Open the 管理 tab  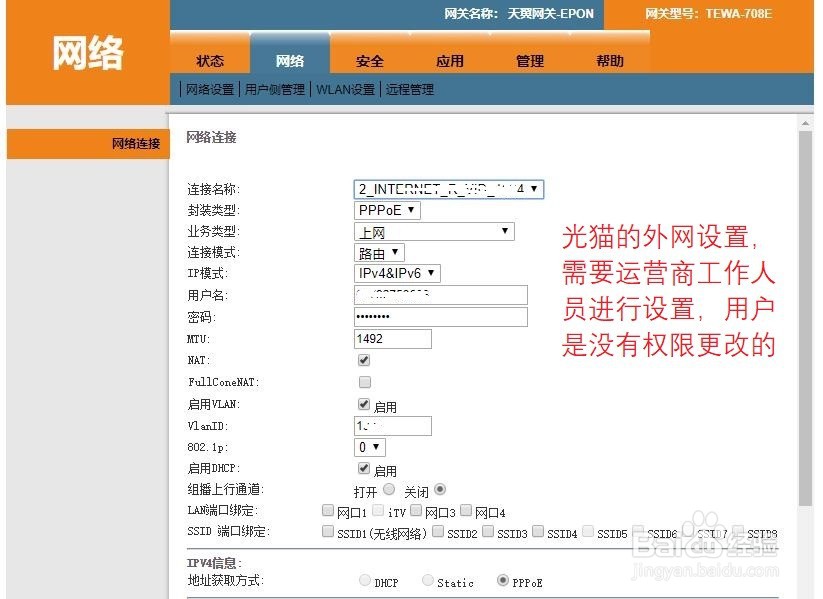529,60
